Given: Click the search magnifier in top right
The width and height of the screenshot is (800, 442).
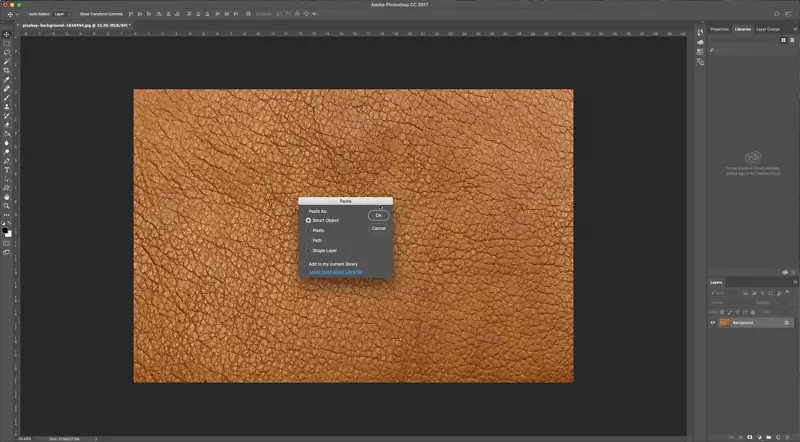Looking at the screenshot, I should click(776, 14).
